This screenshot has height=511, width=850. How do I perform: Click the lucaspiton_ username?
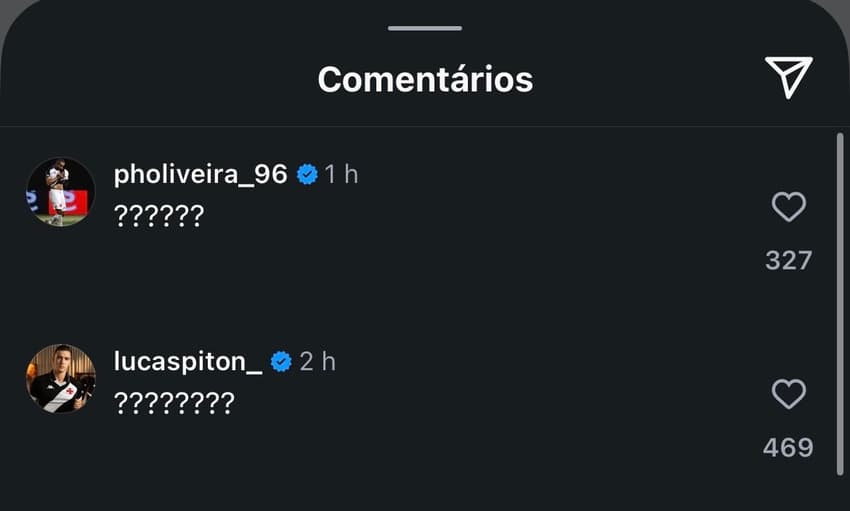coord(188,361)
